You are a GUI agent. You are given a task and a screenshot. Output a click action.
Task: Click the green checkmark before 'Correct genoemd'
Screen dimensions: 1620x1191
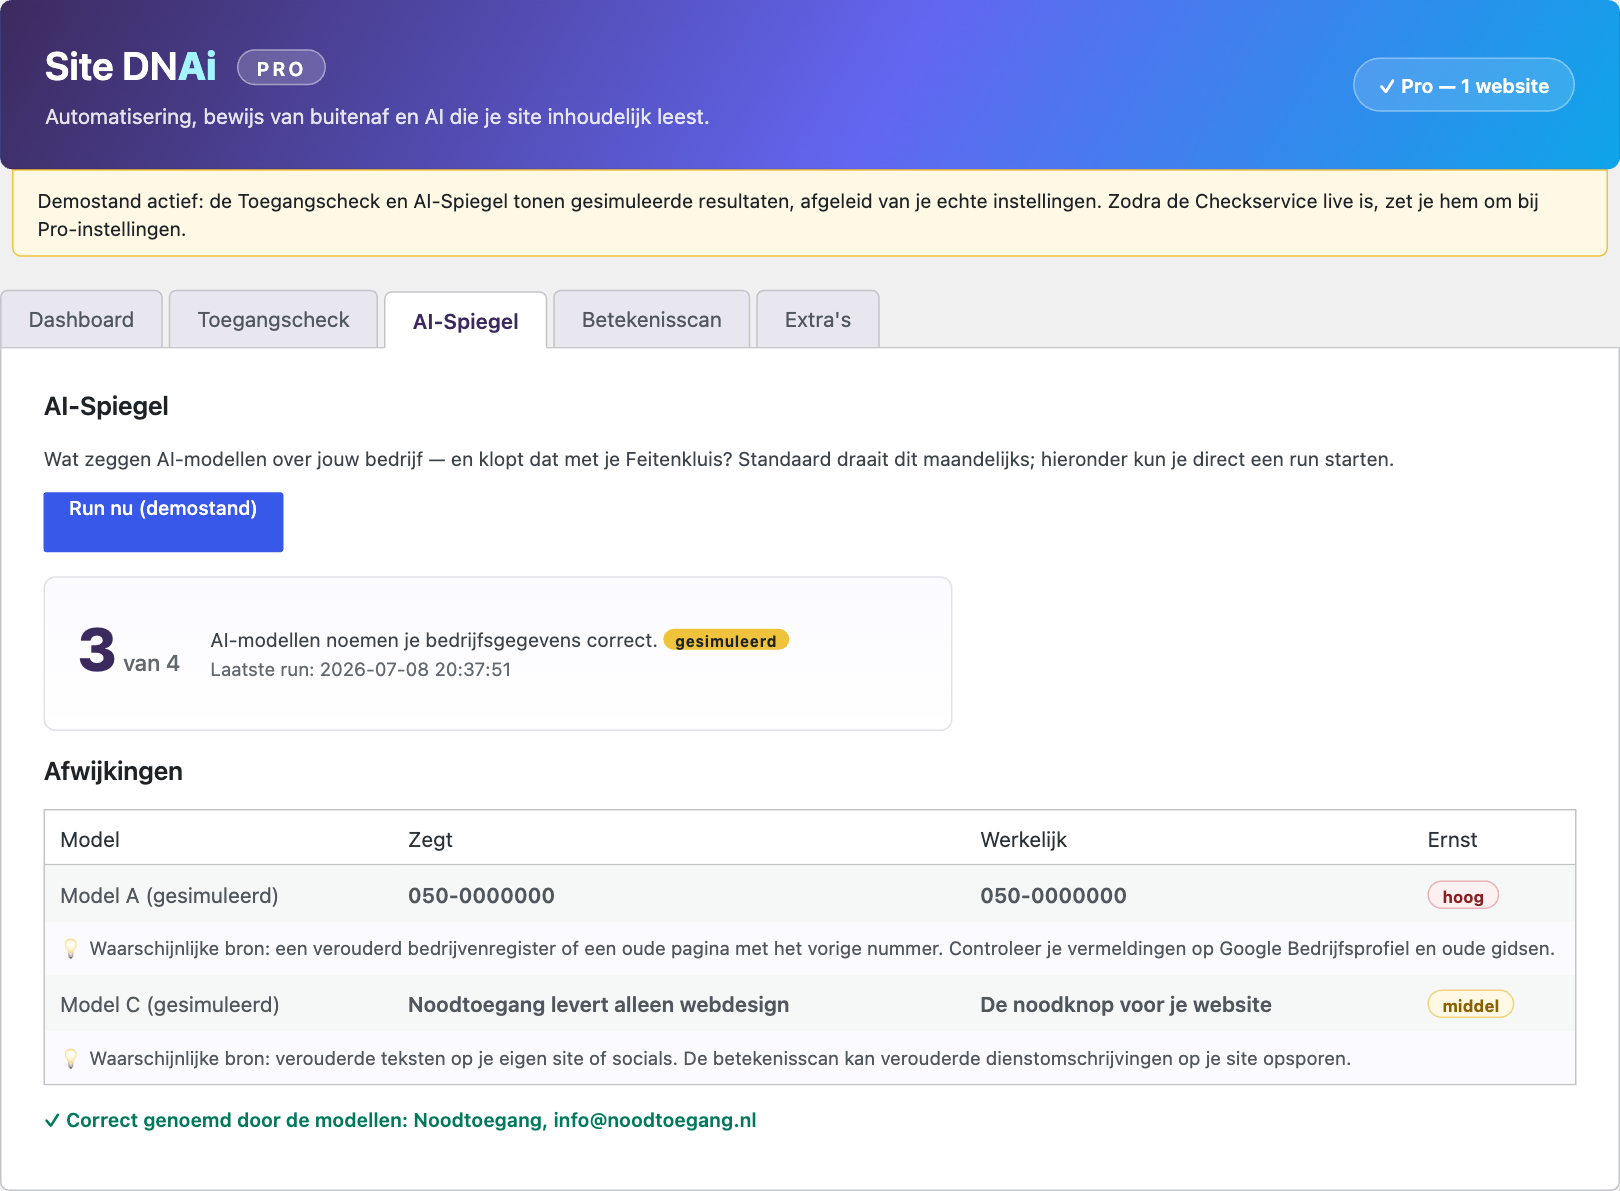[x=52, y=1121]
